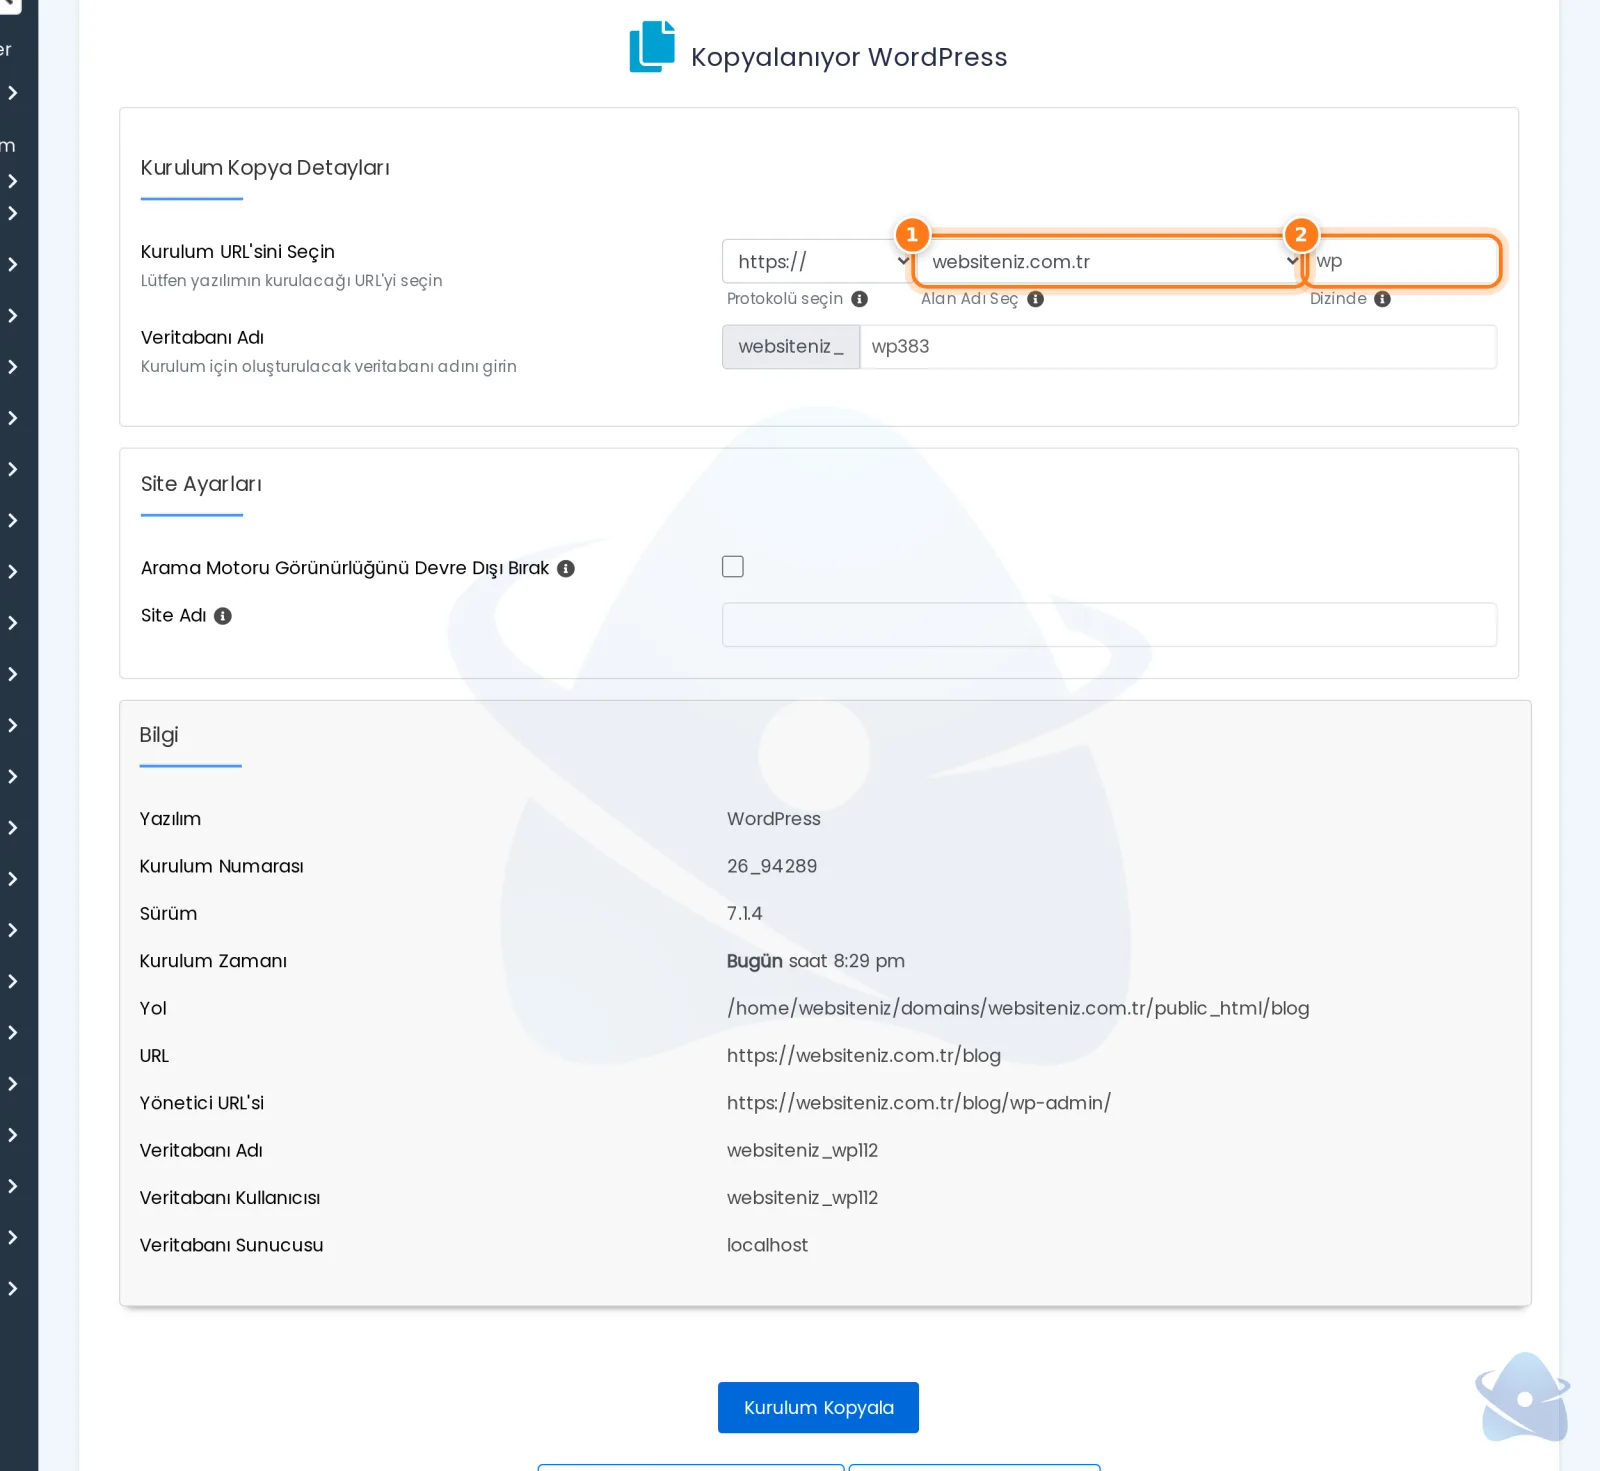Open the https:// protocol dropdown
1600x1471 pixels.
coord(817,261)
